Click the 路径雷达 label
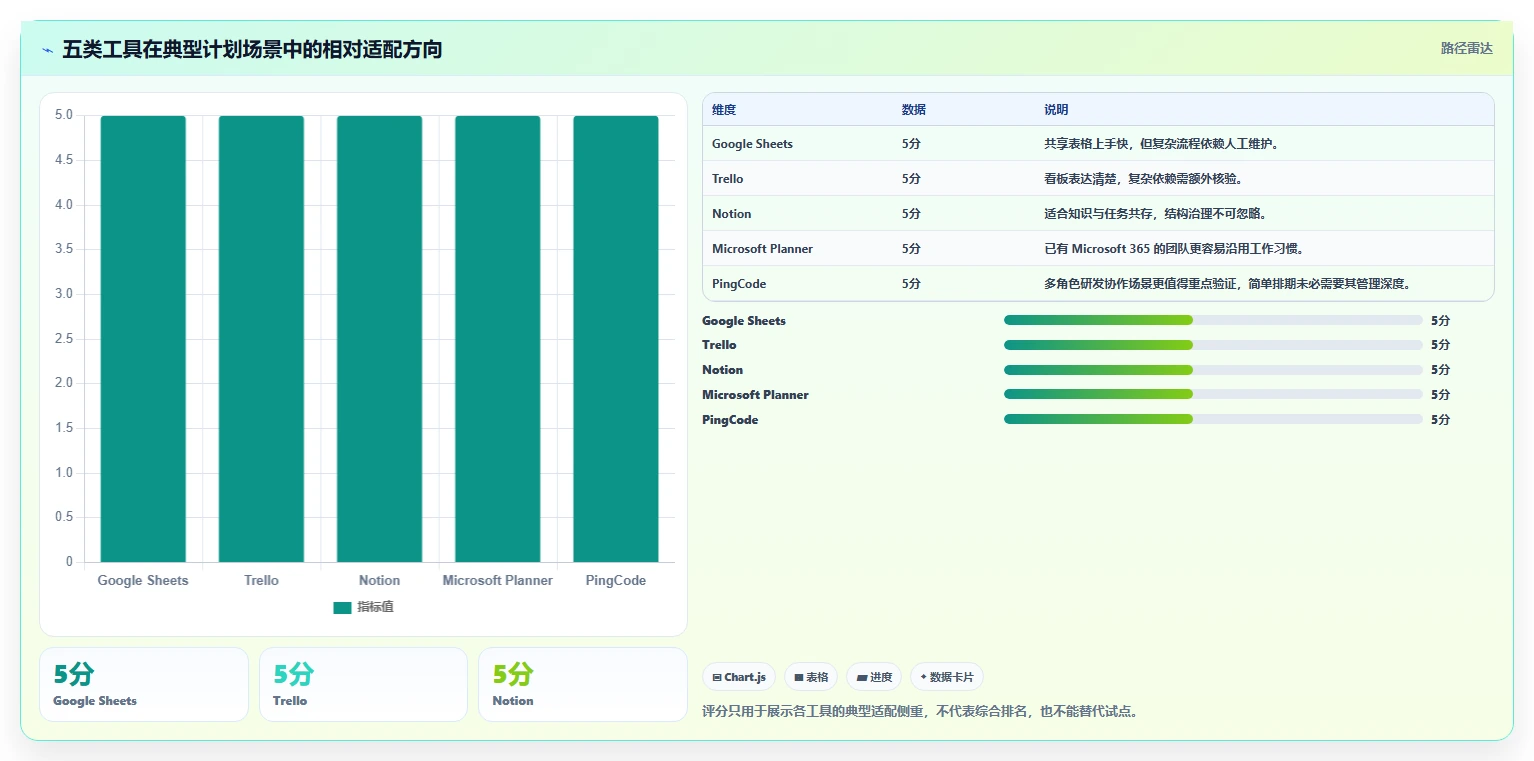The image size is (1534, 761). tap(1466, 48)
